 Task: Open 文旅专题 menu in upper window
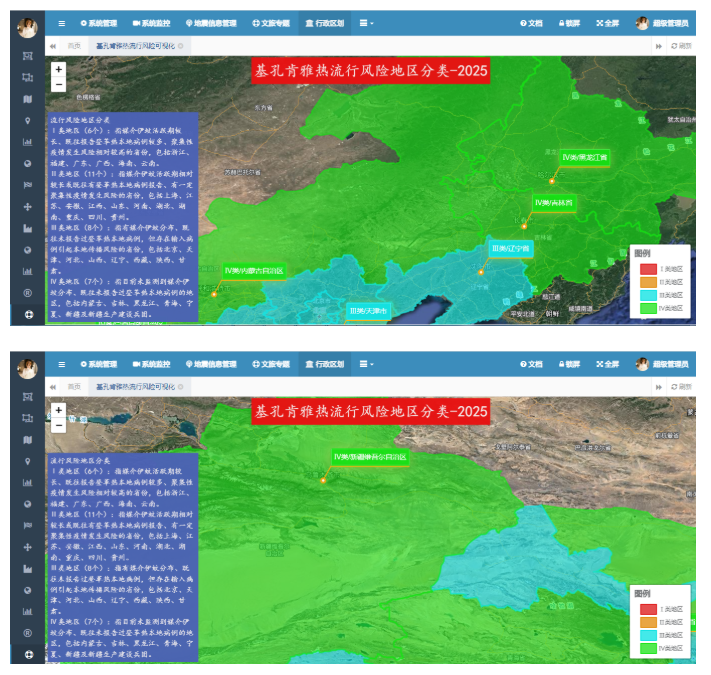click(271, 23)
